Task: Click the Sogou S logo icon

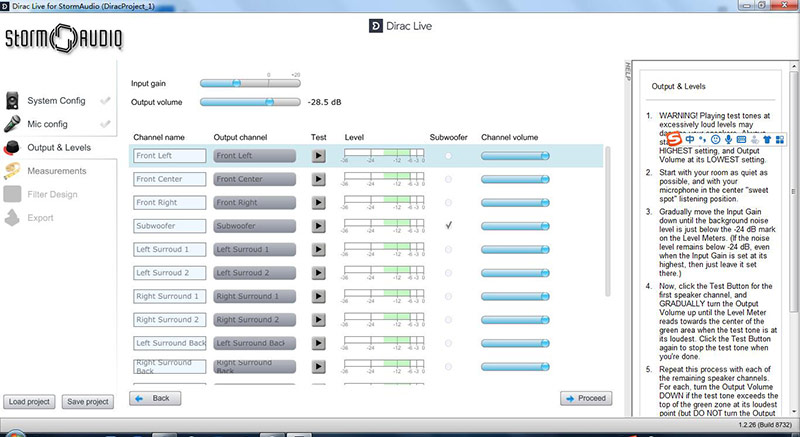Action: tap(674, 139)
